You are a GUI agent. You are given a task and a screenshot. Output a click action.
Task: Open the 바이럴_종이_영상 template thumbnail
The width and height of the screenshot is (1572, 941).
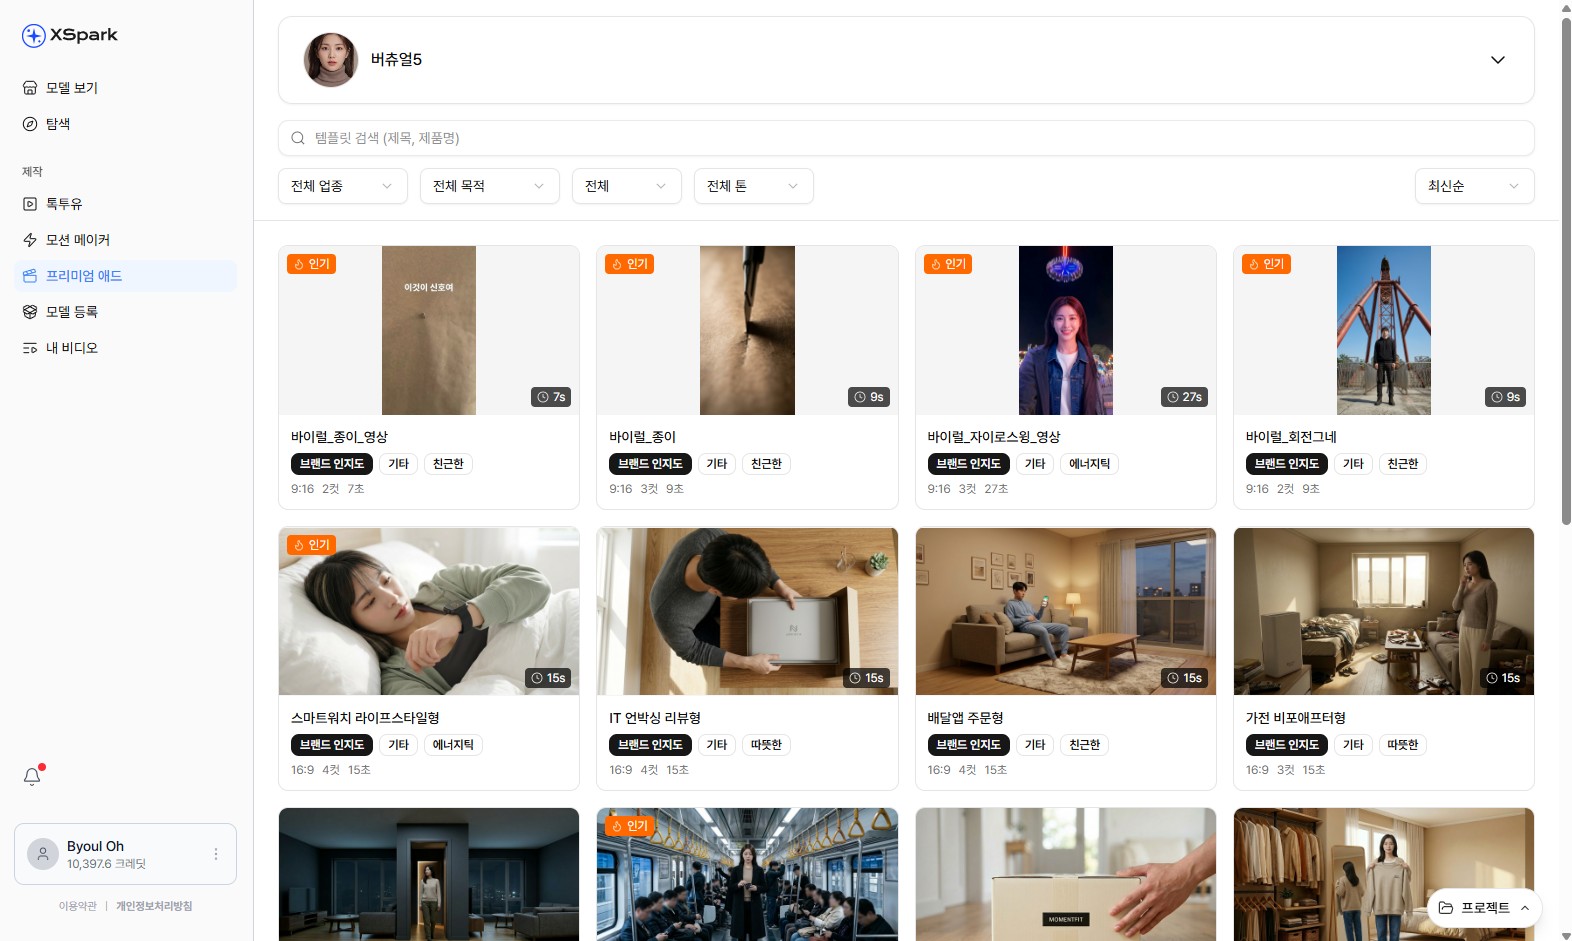point(429,330)
